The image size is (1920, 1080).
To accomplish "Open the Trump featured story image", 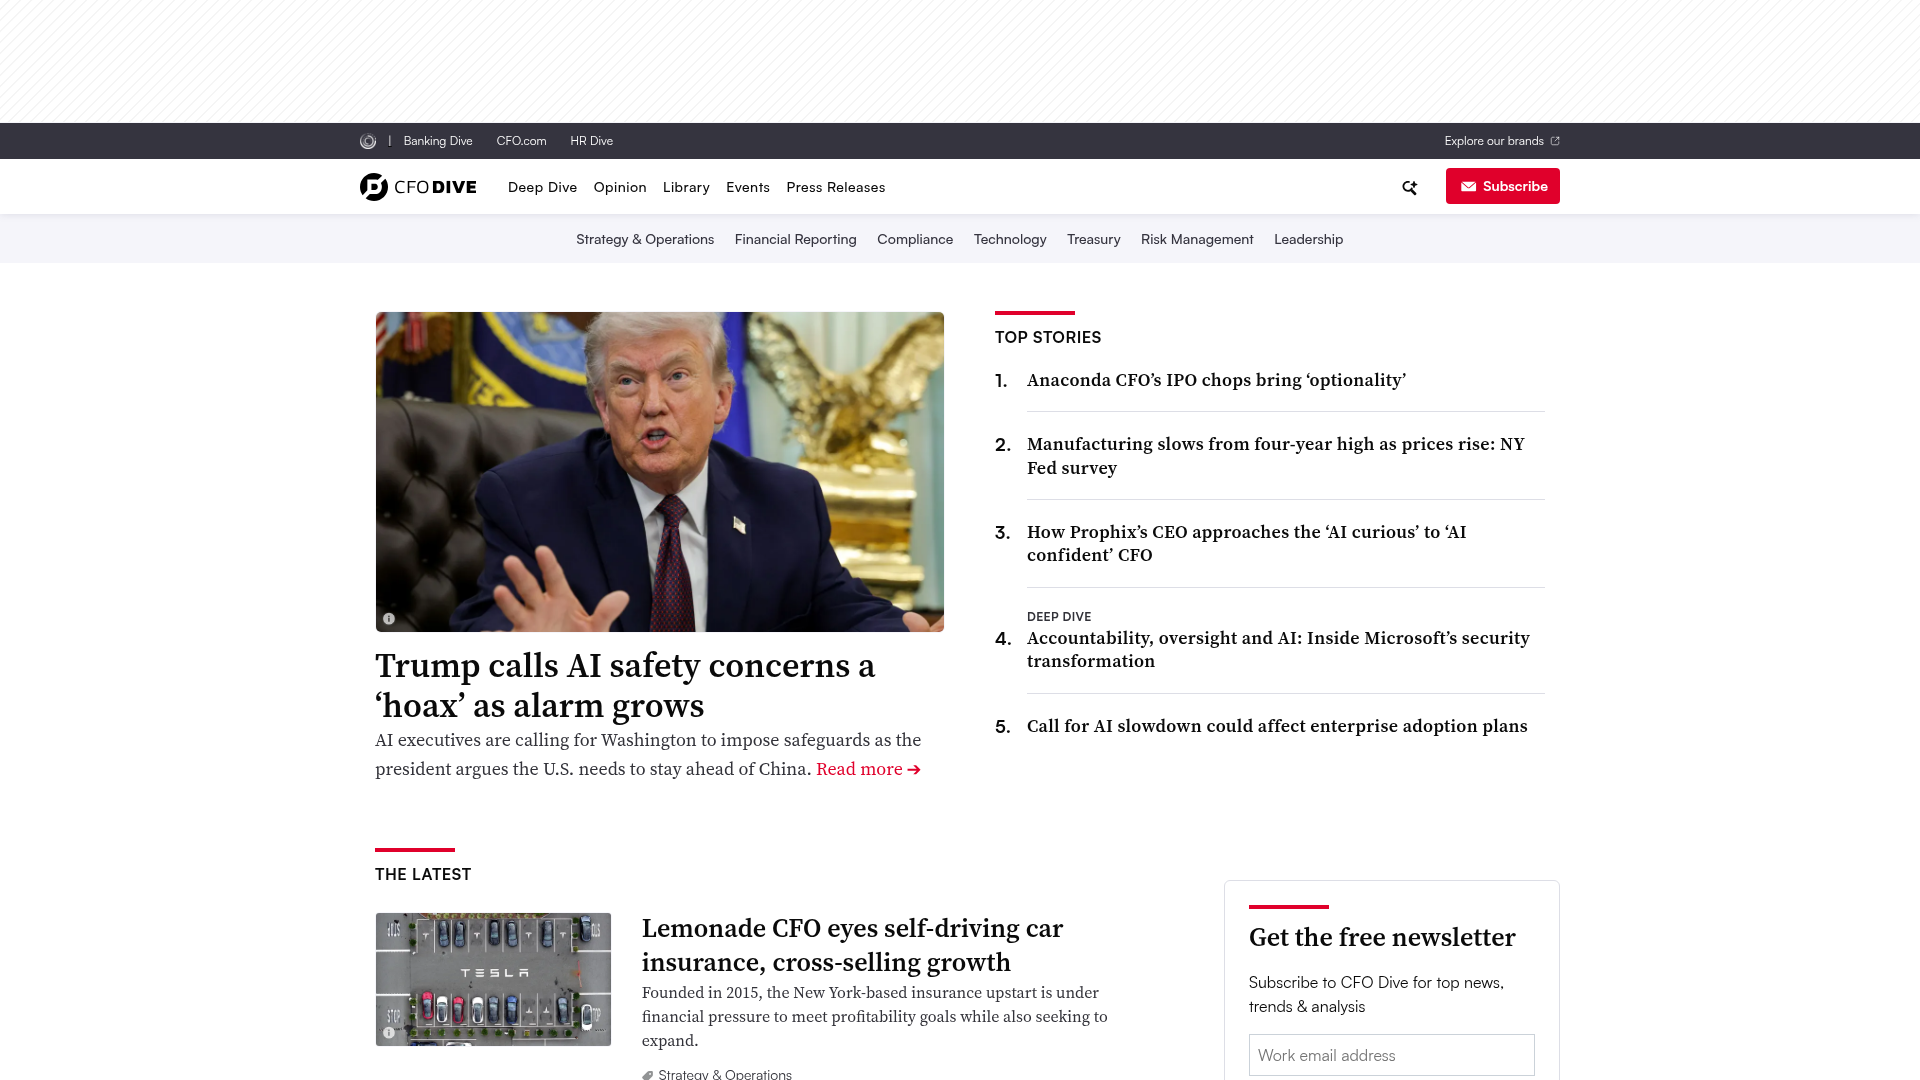I will tap(660, 472).
